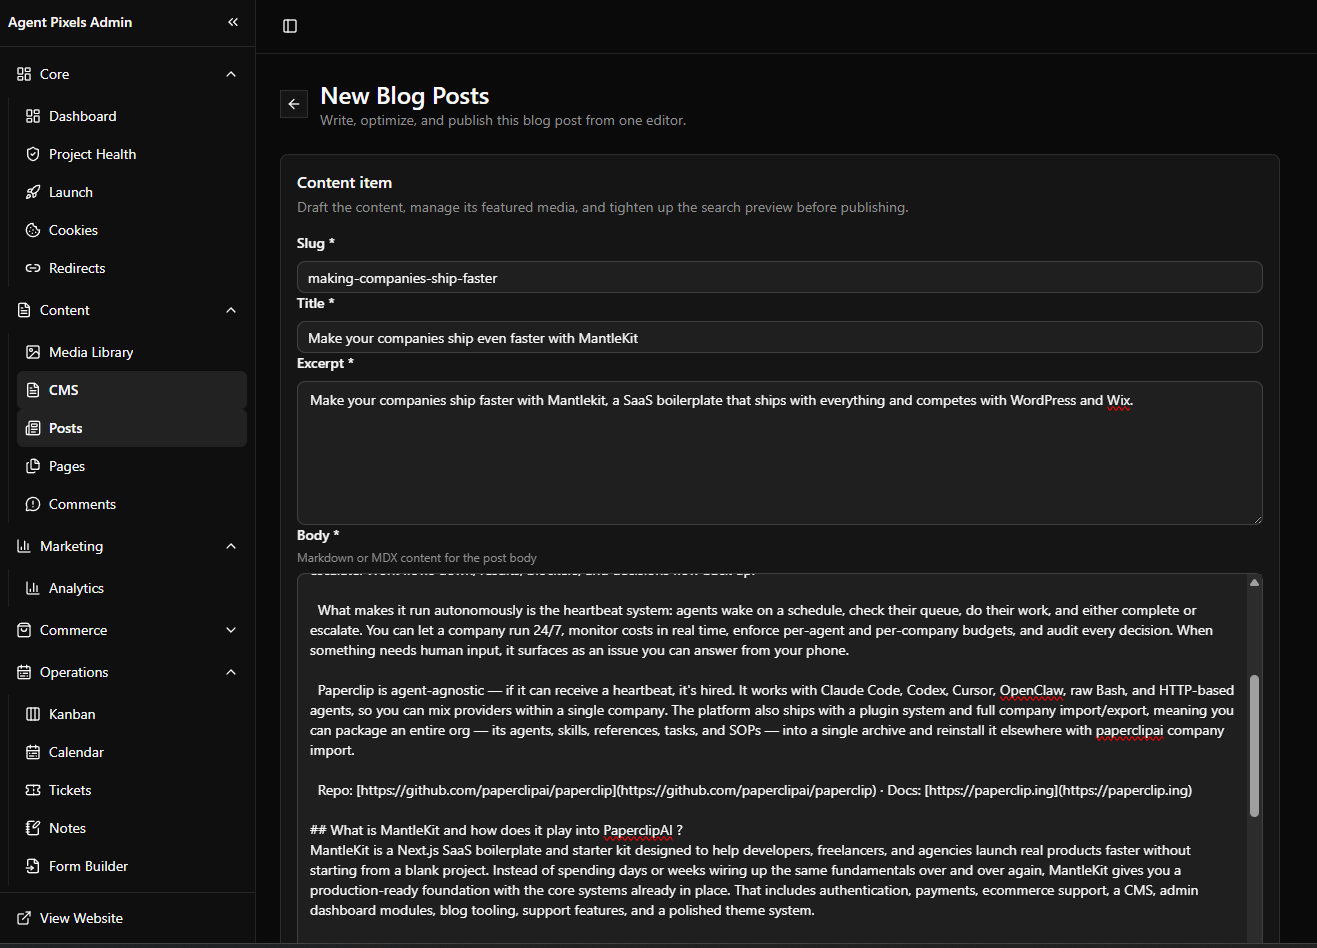The width and height of the screenshot is (1317, 948).
Task: Toggle the sidebar panel icon in top bar
Action: point(290,26)
